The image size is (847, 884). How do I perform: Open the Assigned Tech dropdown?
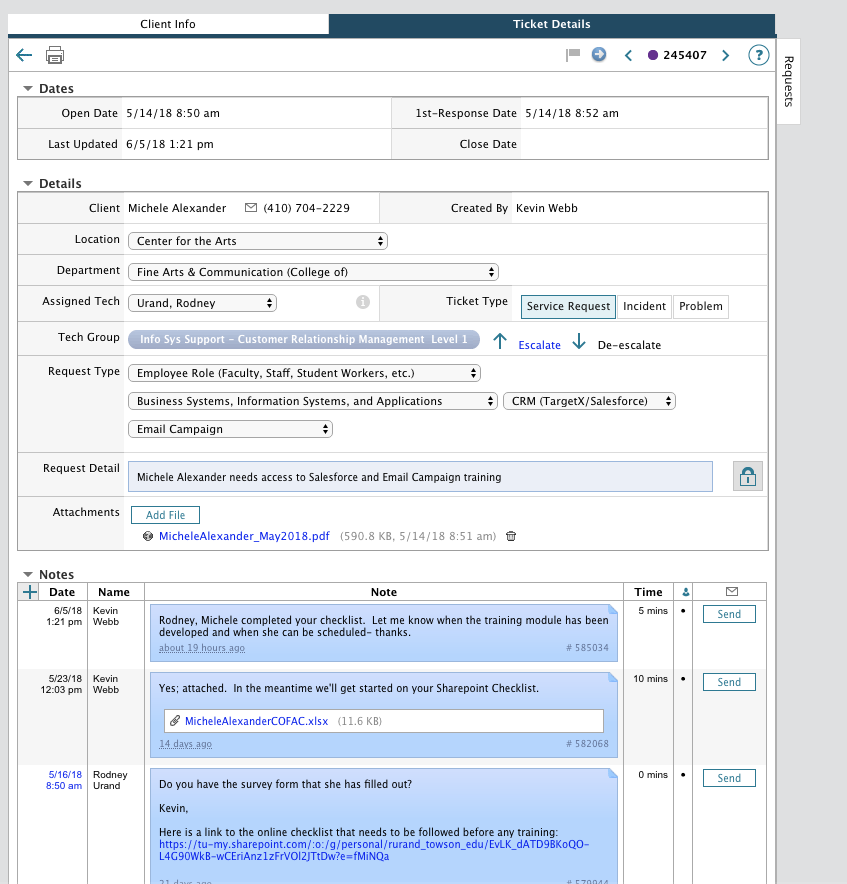click(x=202, y=303)
